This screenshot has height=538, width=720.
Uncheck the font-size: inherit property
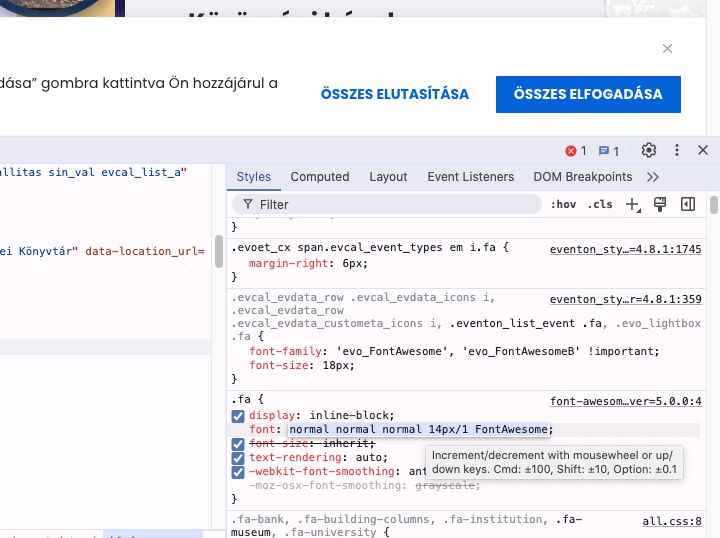click(x=238, y=444)
